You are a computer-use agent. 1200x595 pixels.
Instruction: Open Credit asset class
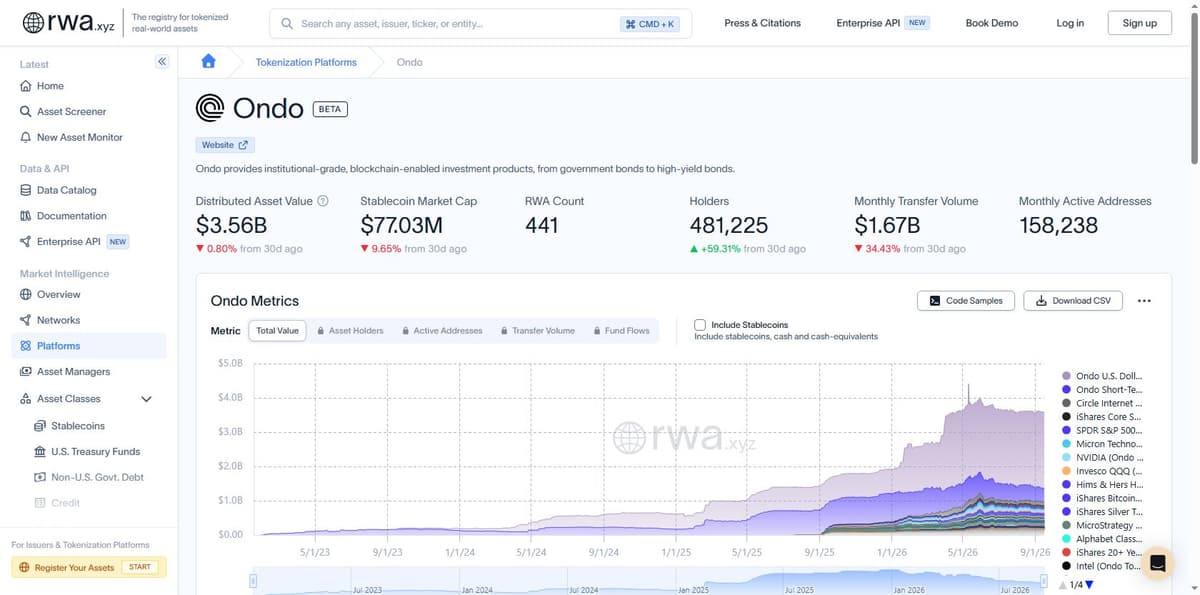pyautogui.click(x=57, y=503)
